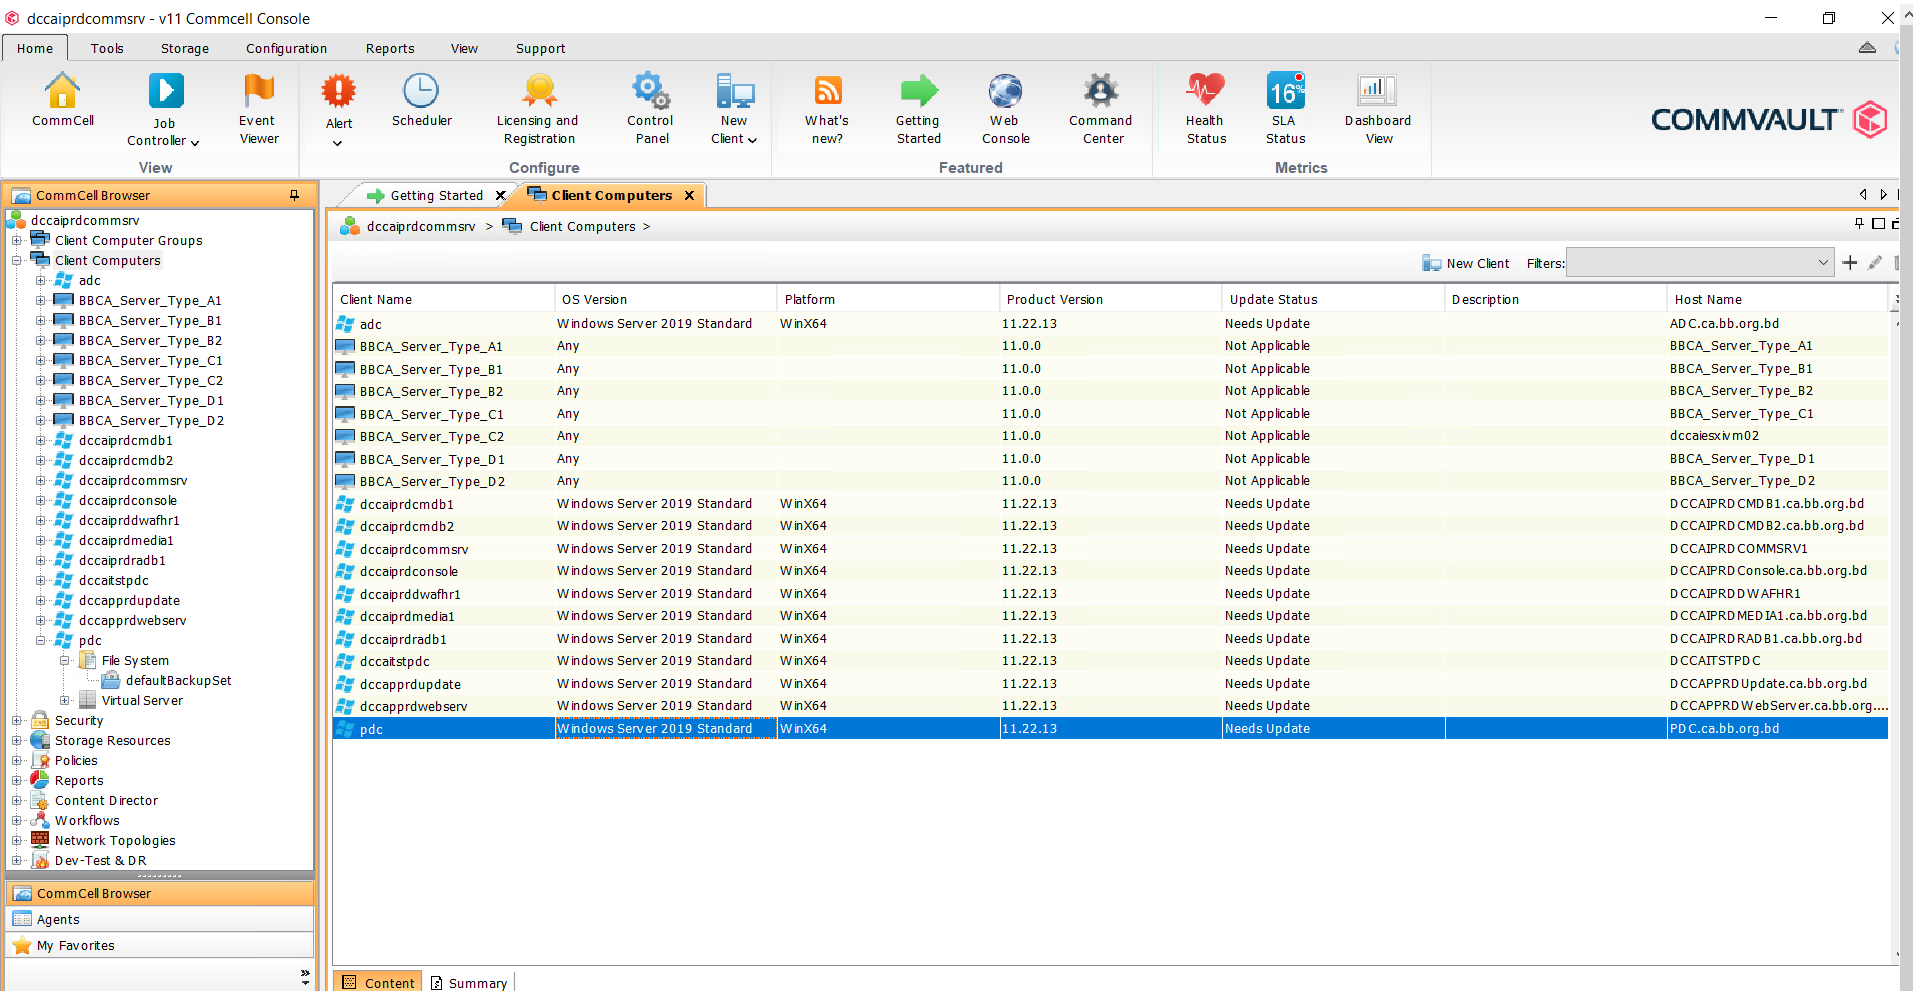Open the Filters dropdown
Screen dimensions: 1913x991
[x=1700, y=263]
